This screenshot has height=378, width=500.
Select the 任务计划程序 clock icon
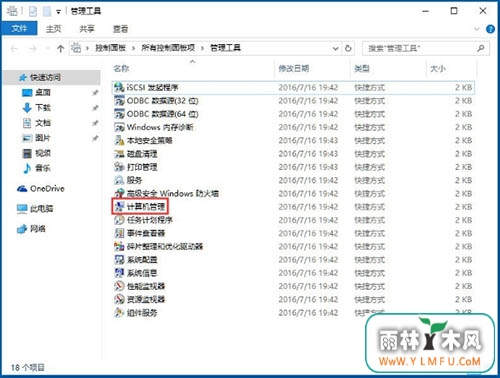[x=119, y=220]
